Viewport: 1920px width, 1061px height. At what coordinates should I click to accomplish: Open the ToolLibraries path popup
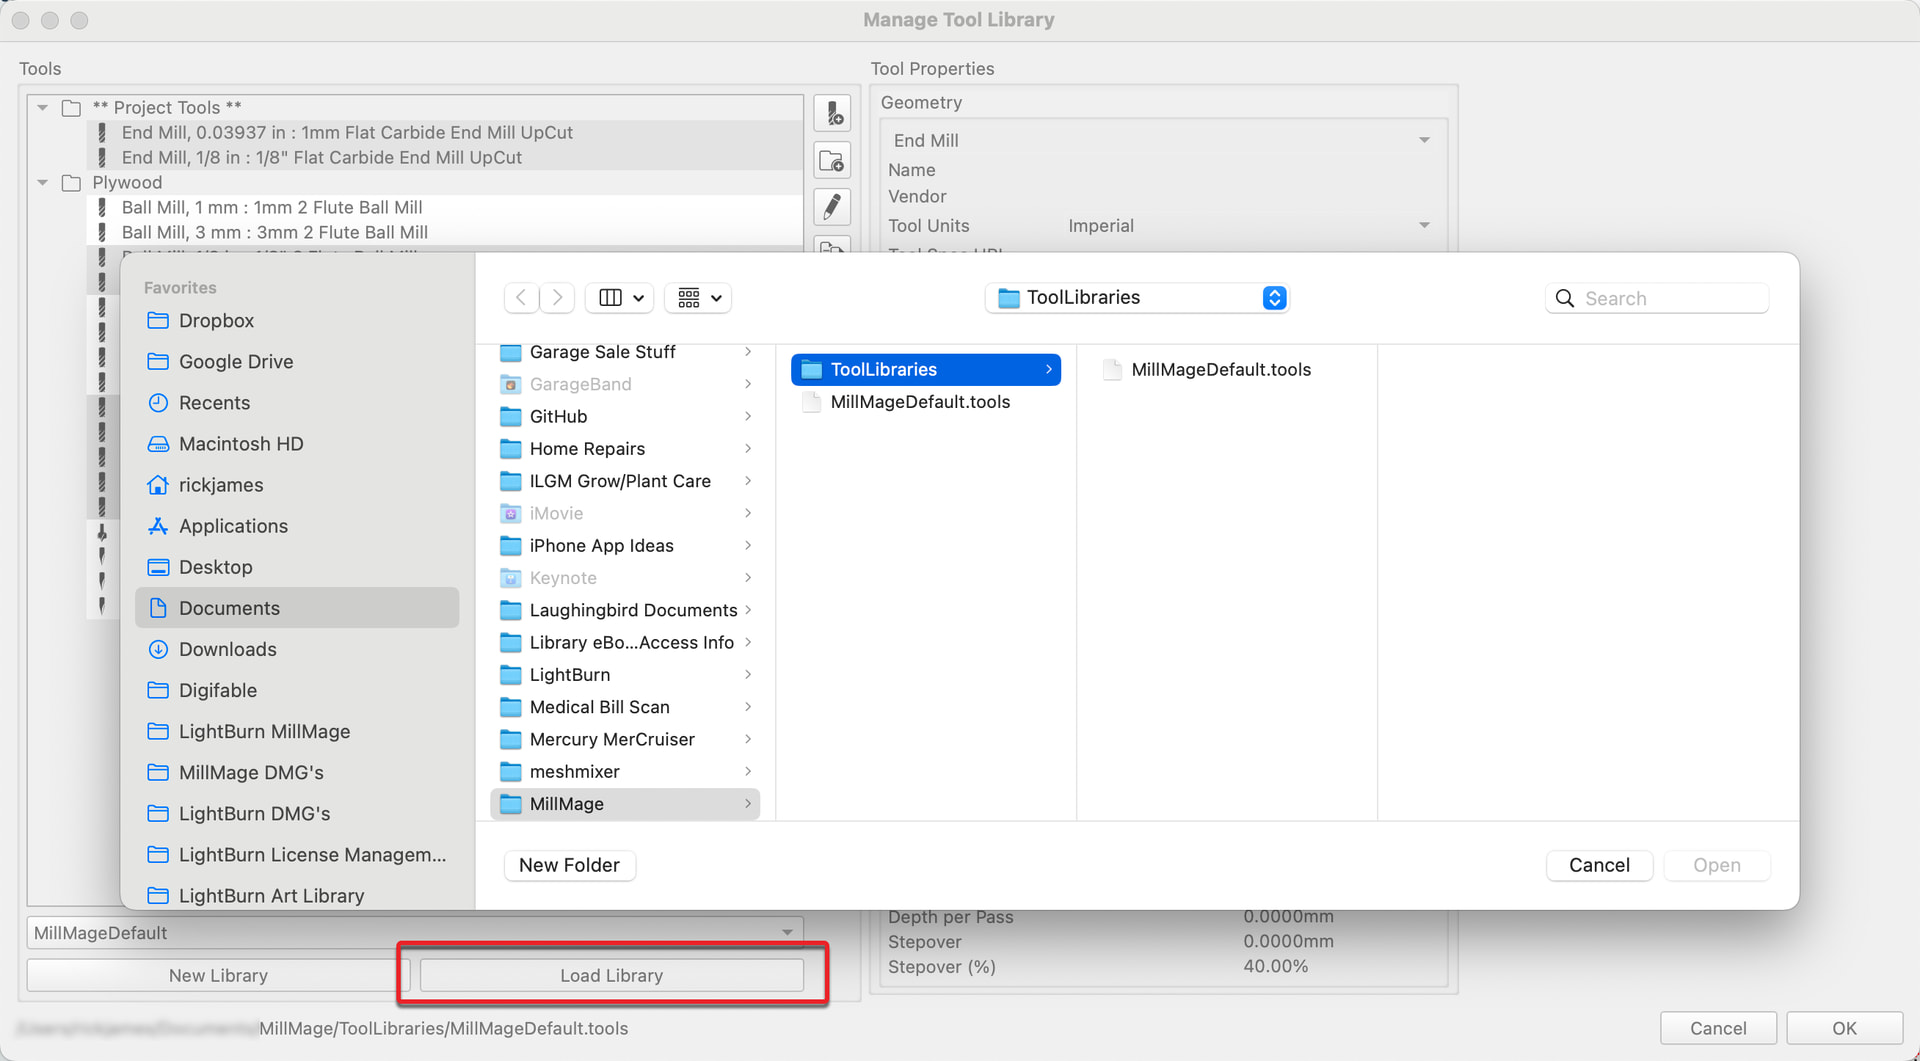[x=1137, y=298]
